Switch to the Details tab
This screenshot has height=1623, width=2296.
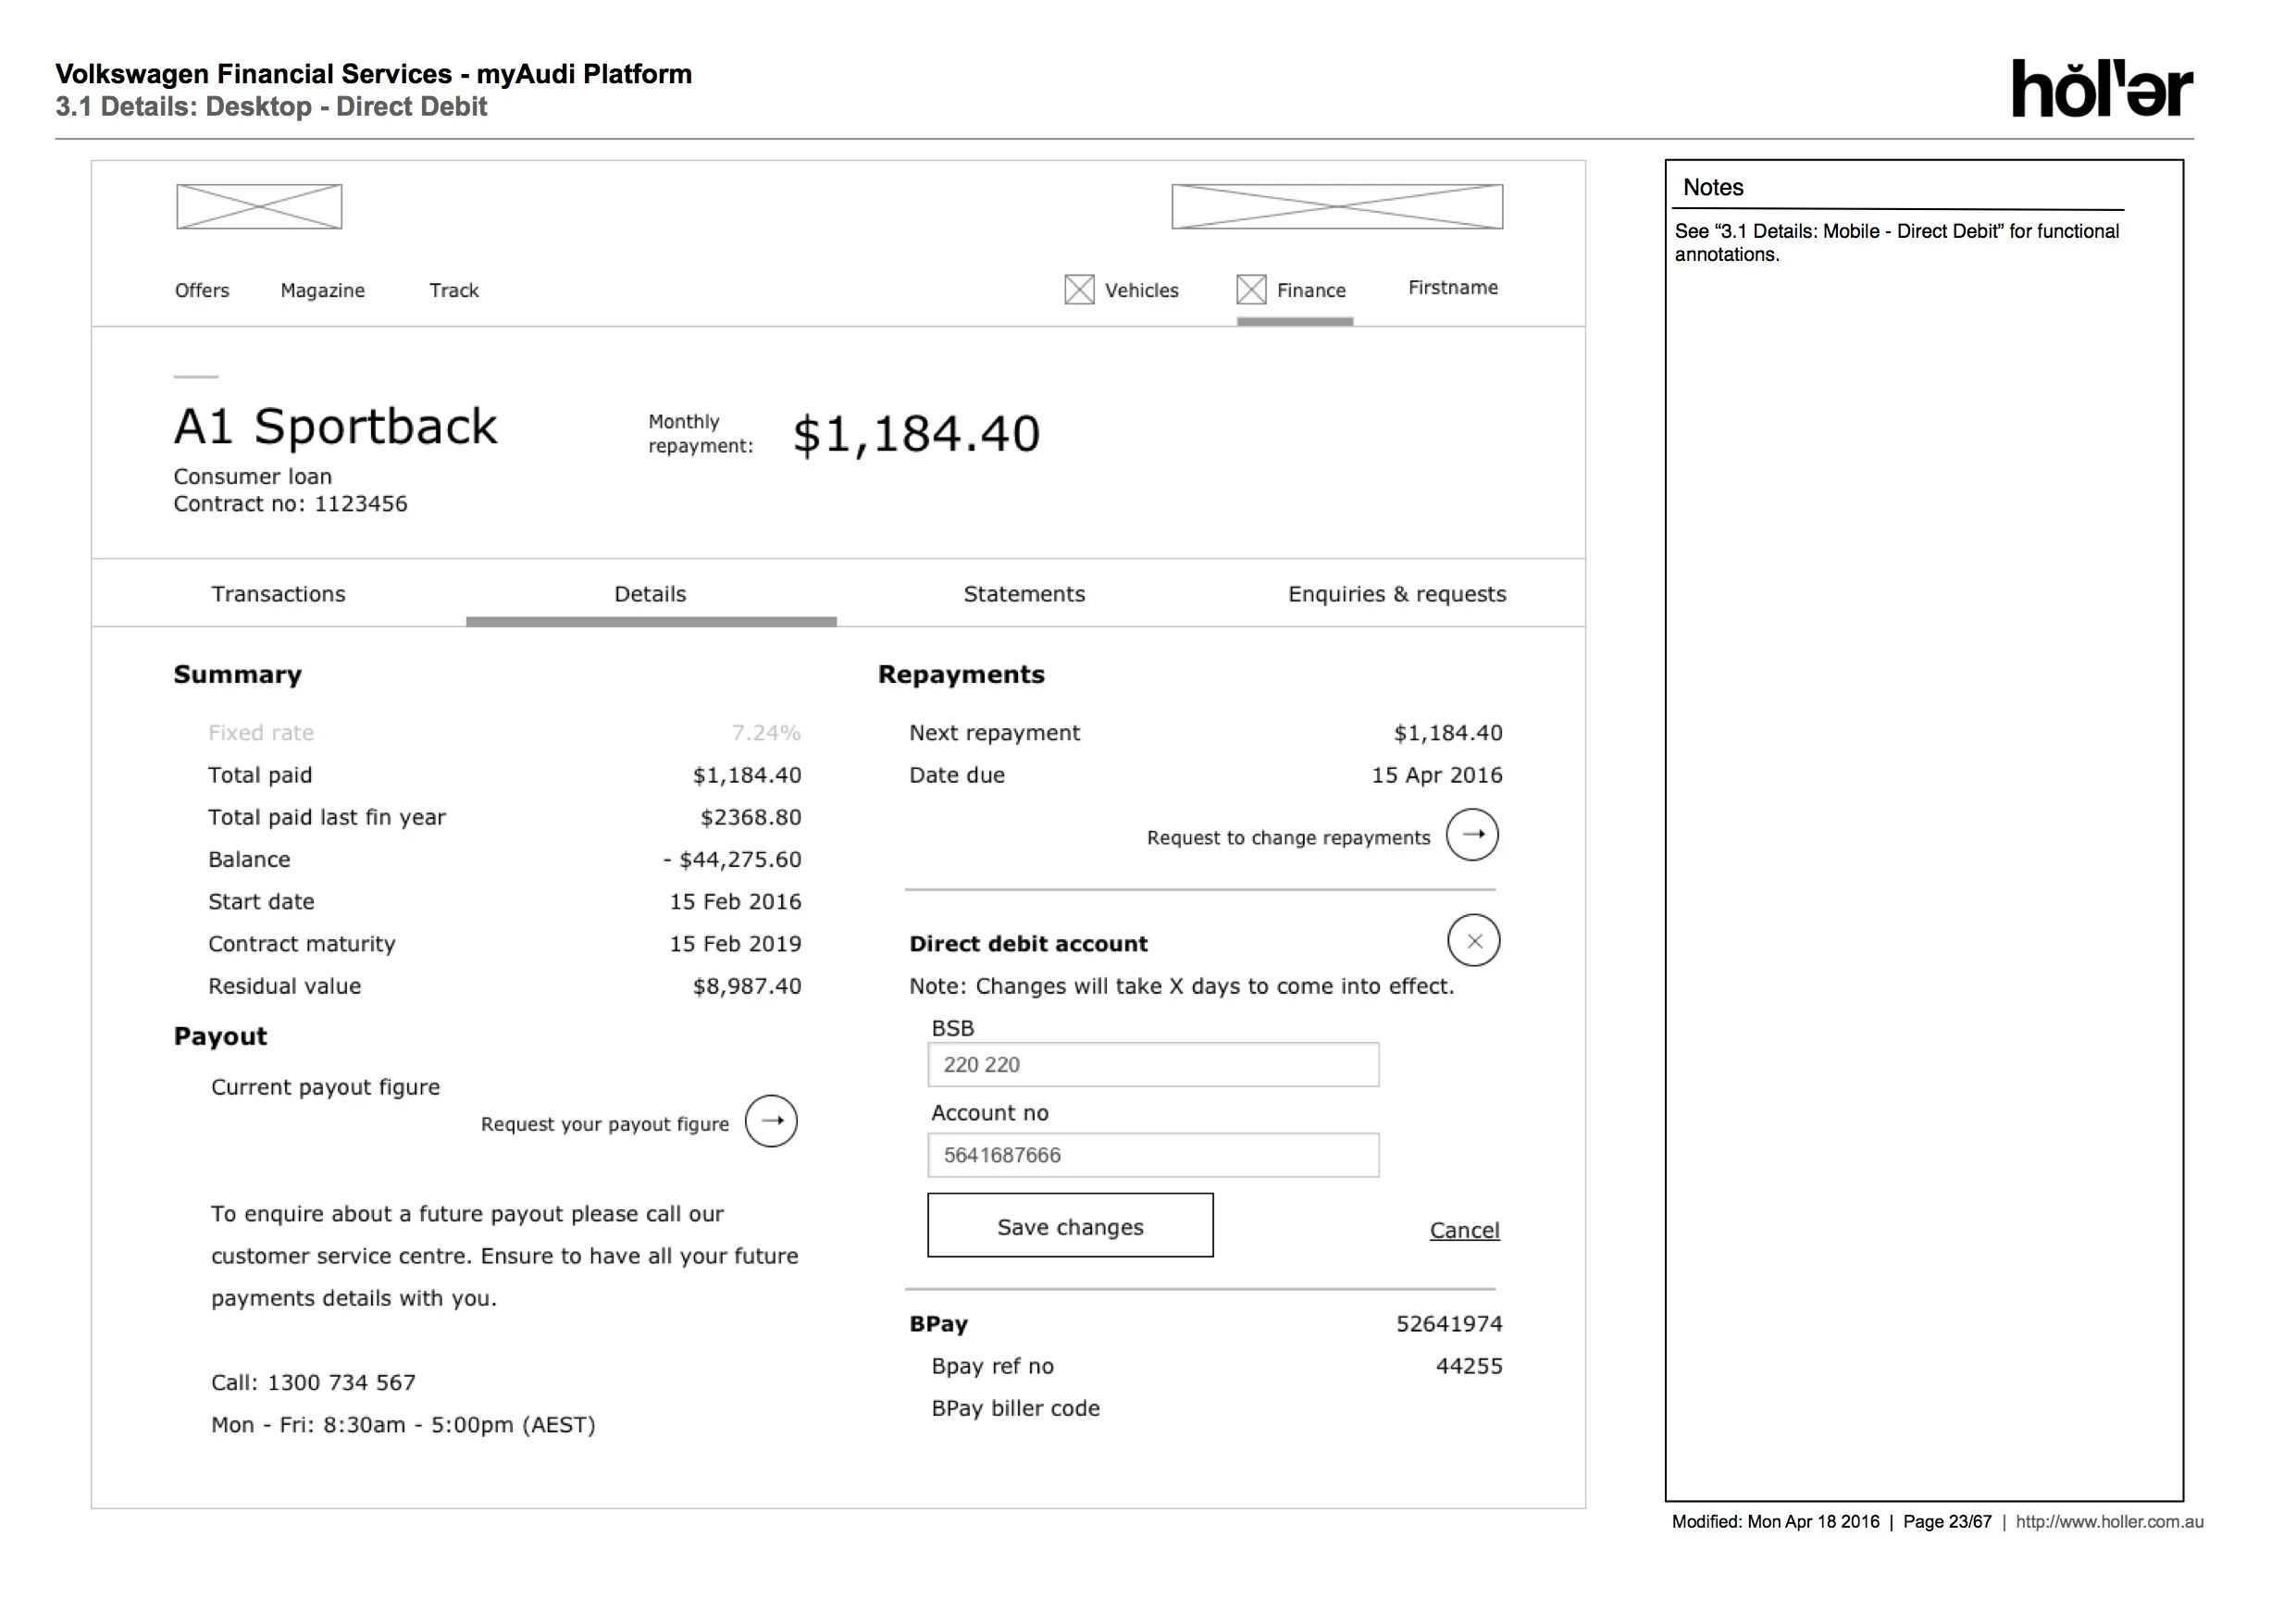click(650, 594)
